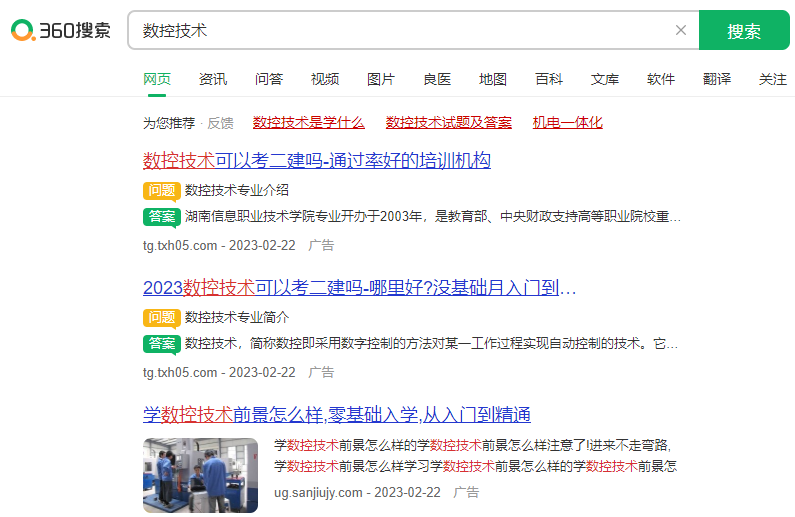This screenshot has height=517, width=795.
Task: Open the 问答 tab
Action: (269, 79)
